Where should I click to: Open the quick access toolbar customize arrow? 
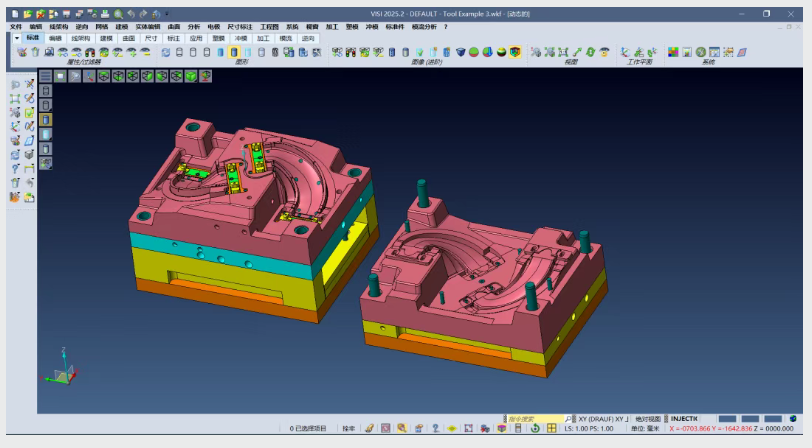[x=167, y=14]
